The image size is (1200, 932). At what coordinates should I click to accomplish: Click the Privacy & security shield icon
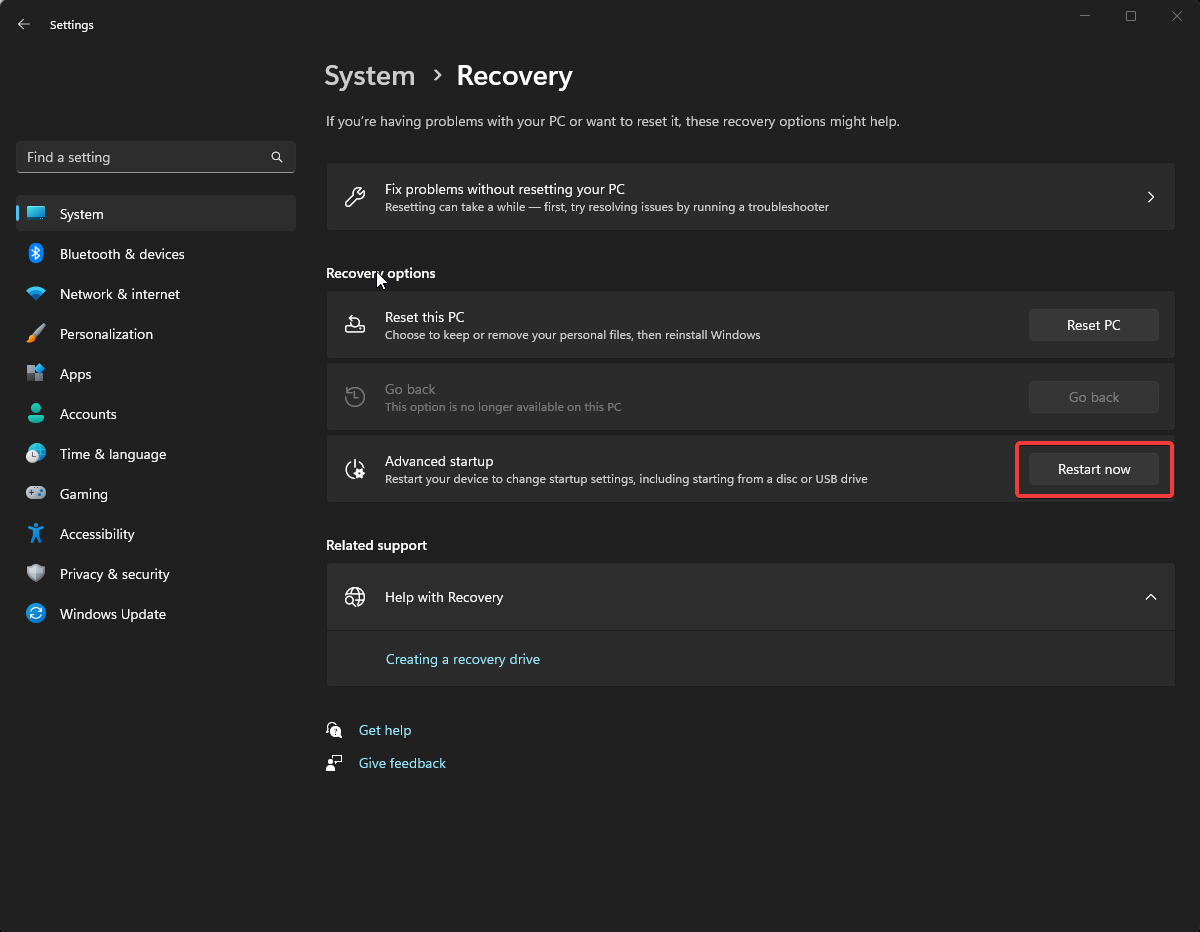tap(36, 574)
